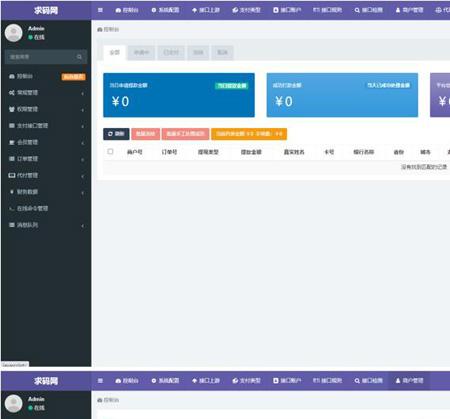Click the sidebar 控制台 dashboard icon
Image resolution: width=450 pixels, height=419 pixels.
[x=12, y=76]
